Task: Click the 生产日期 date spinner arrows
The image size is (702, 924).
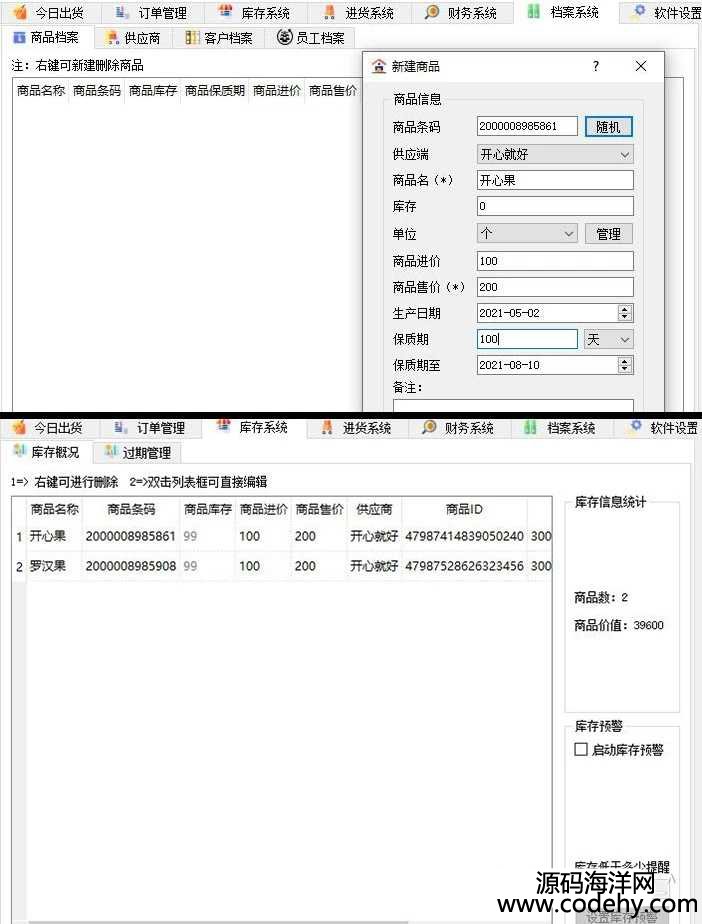Action: coord(625,313)
